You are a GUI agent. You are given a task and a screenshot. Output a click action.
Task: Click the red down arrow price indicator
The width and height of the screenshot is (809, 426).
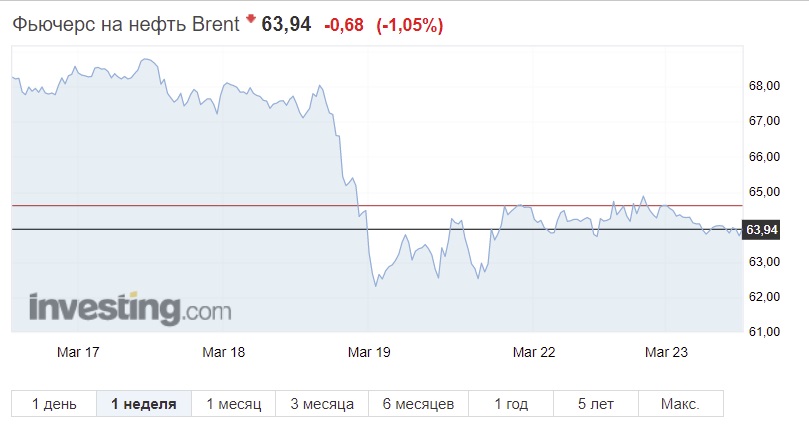tap(251, 19)
